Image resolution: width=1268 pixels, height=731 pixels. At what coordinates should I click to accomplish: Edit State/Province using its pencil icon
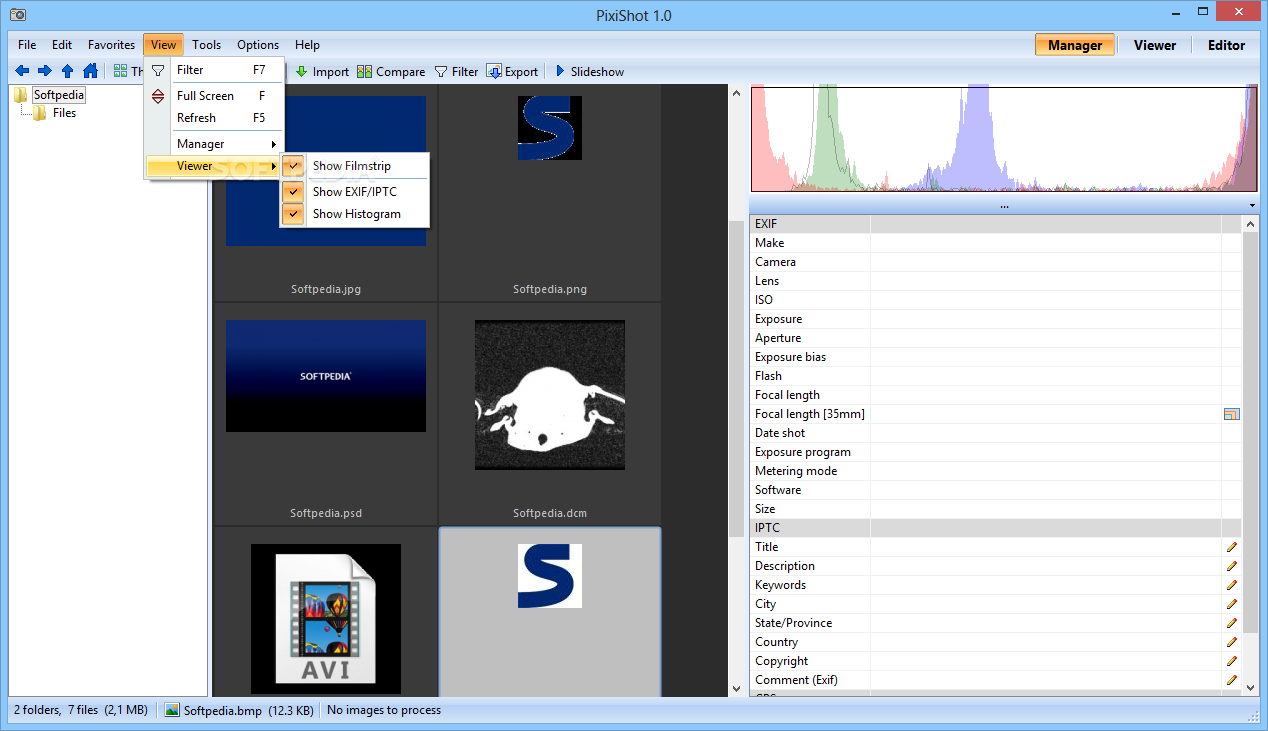coord(1231,623)
